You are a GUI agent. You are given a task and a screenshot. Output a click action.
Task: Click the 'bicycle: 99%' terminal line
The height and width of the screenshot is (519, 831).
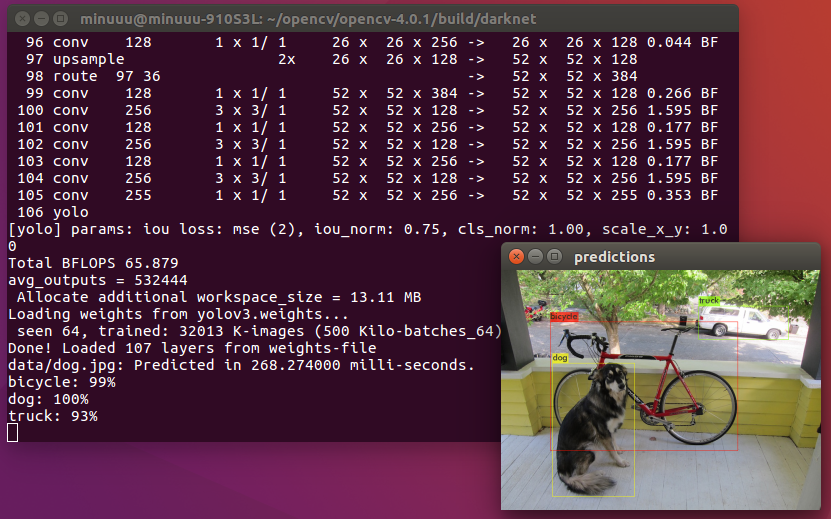(61, 382)
